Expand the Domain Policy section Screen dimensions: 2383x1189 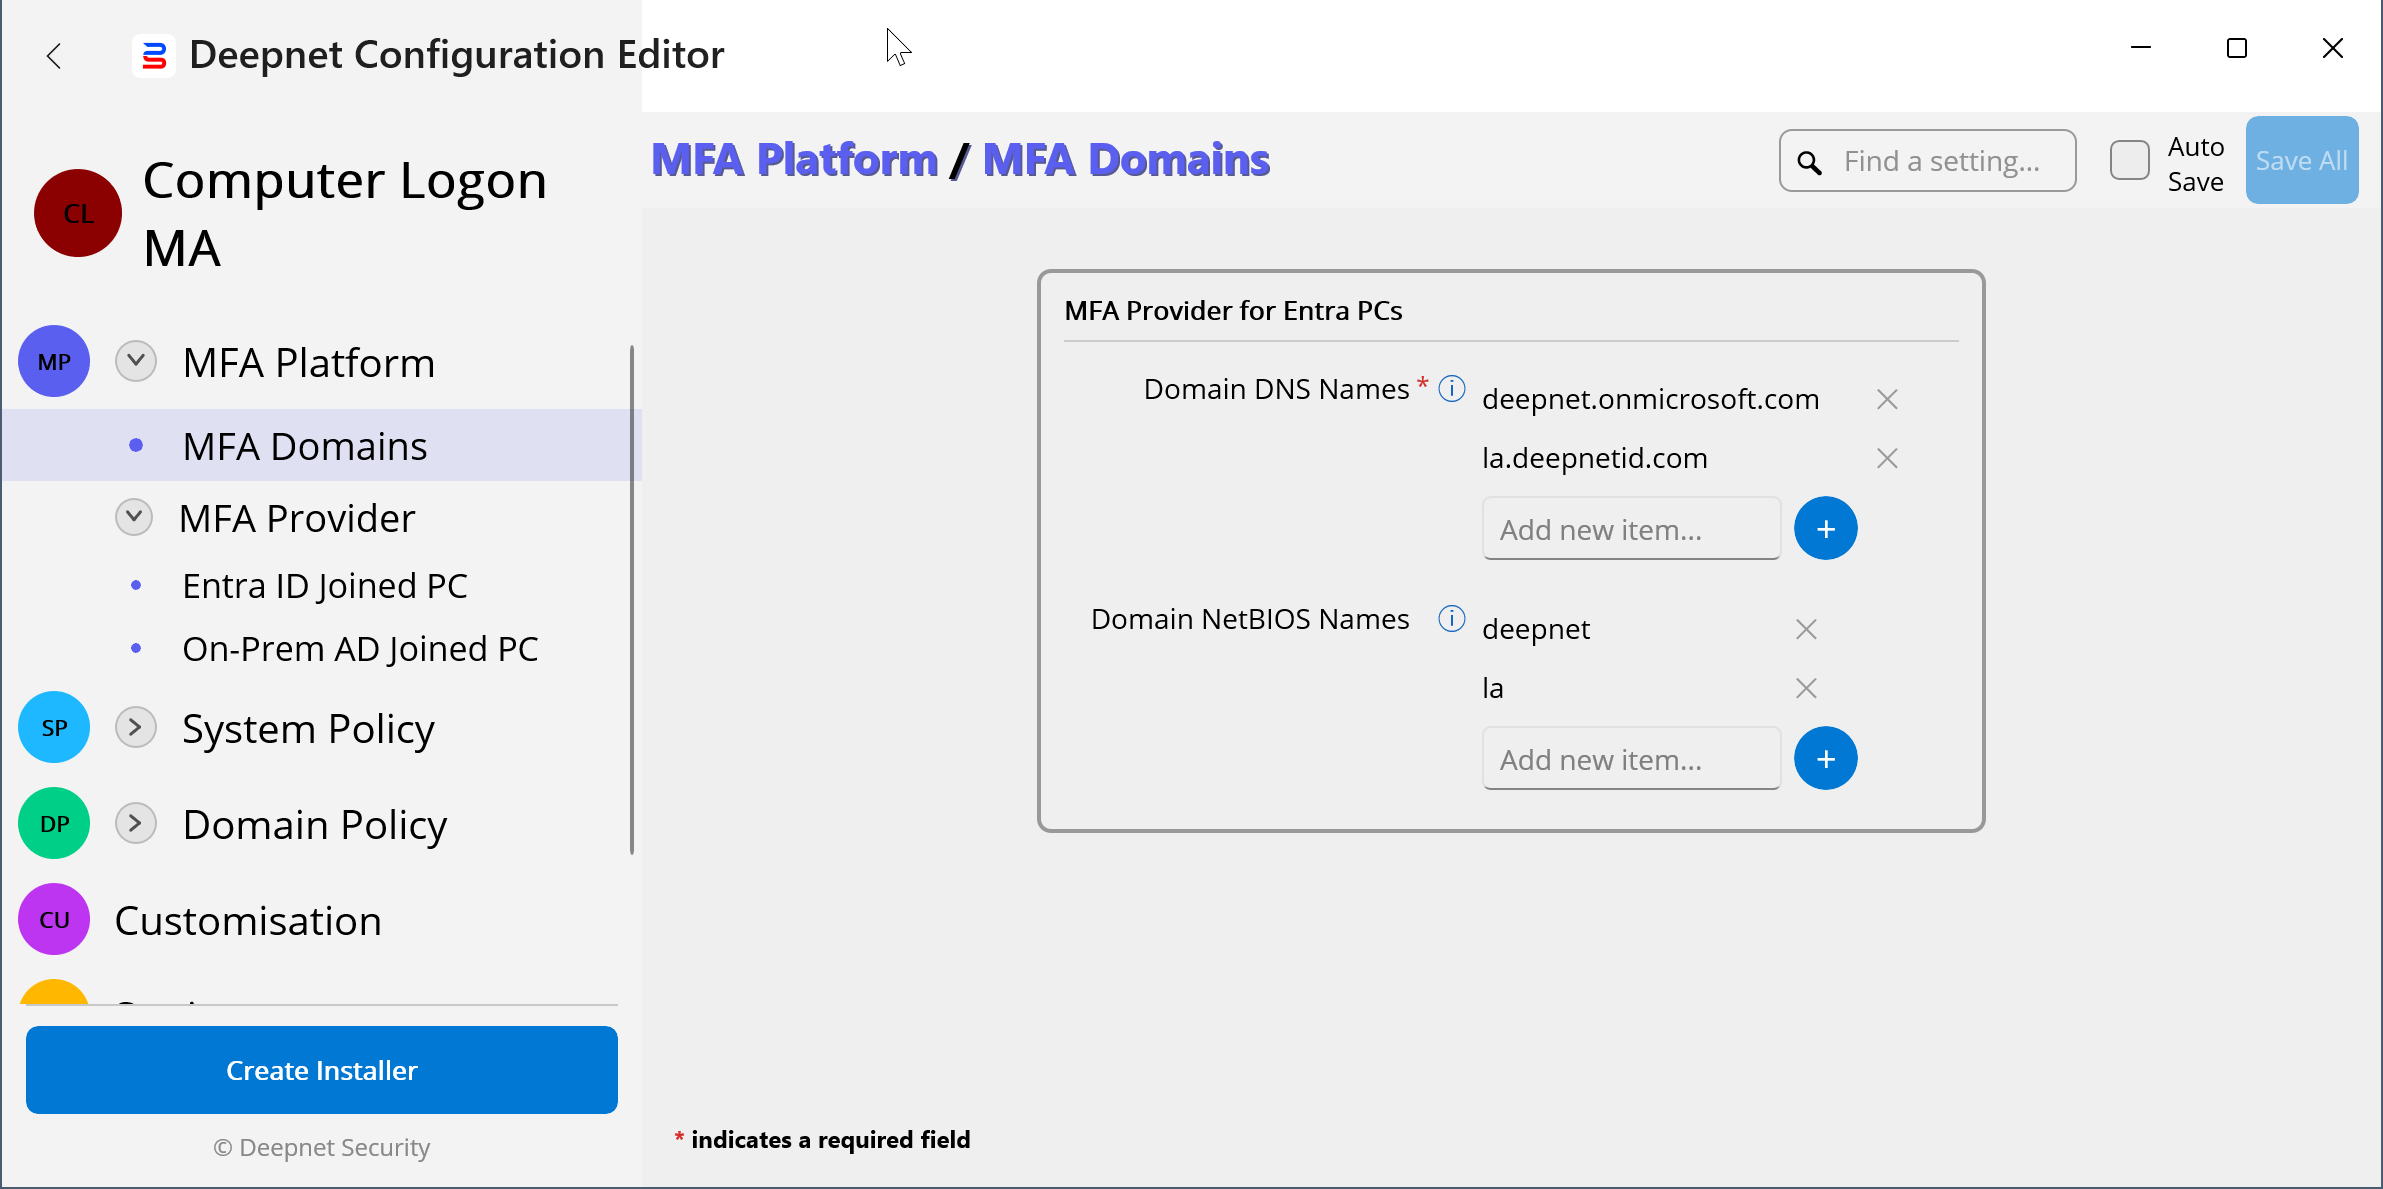click(136, 824)
